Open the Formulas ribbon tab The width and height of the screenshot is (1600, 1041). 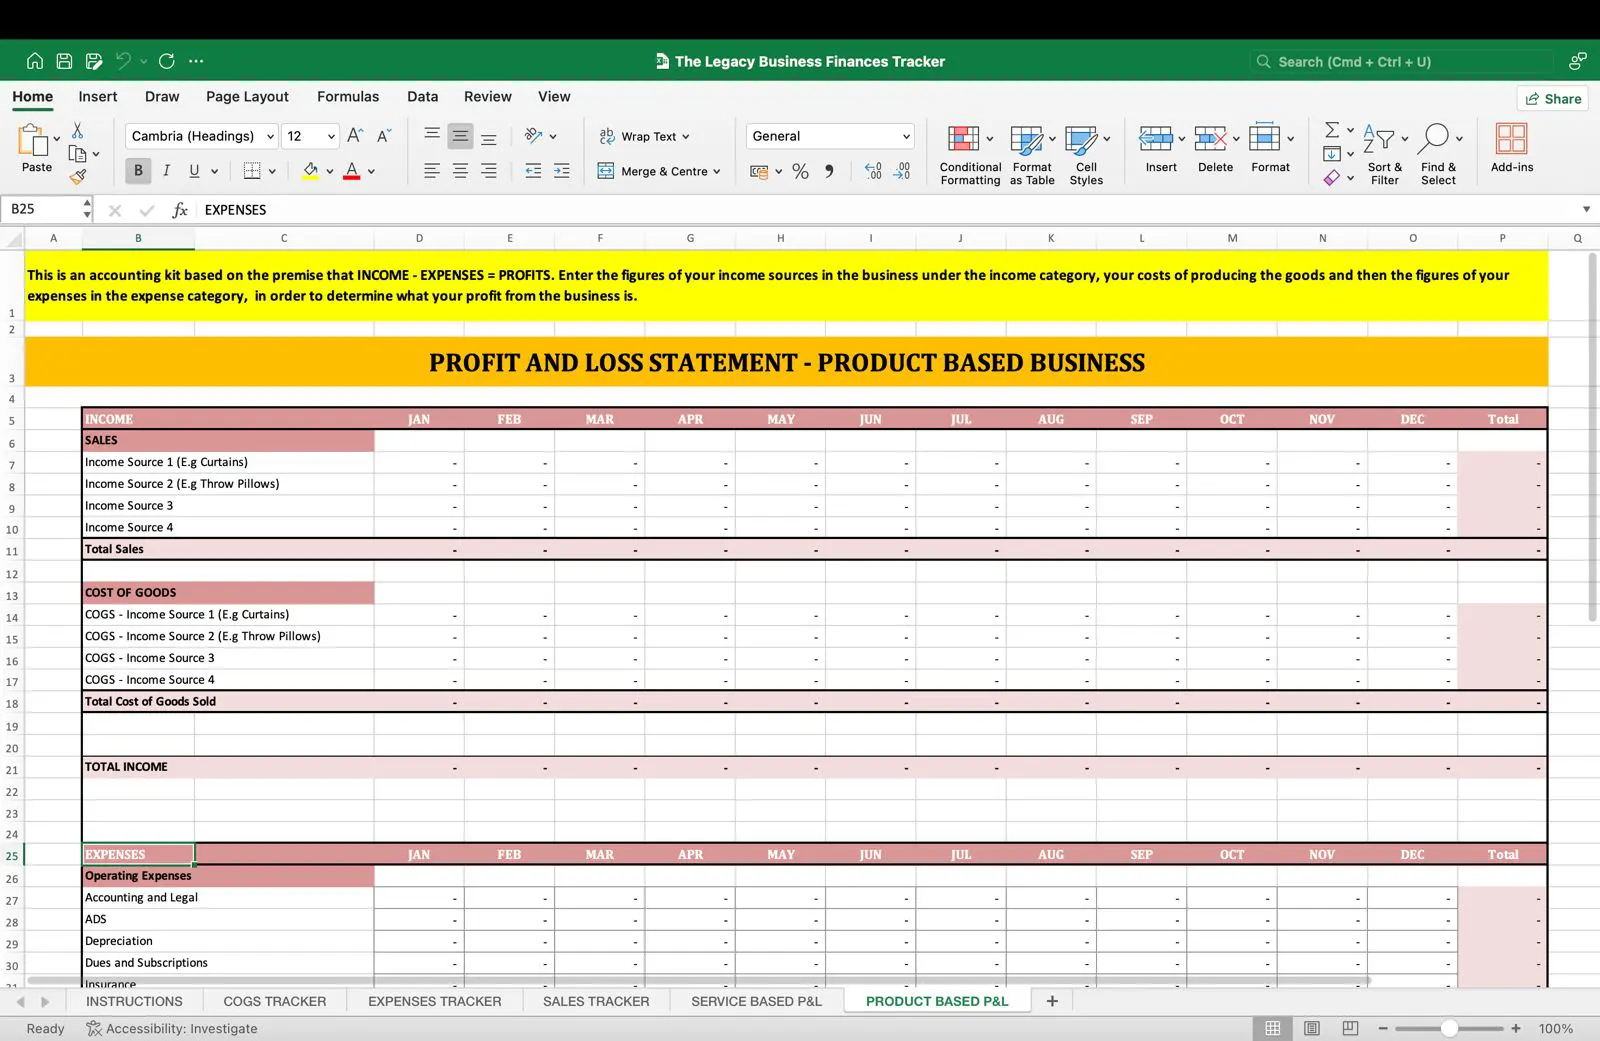(348, 97)
